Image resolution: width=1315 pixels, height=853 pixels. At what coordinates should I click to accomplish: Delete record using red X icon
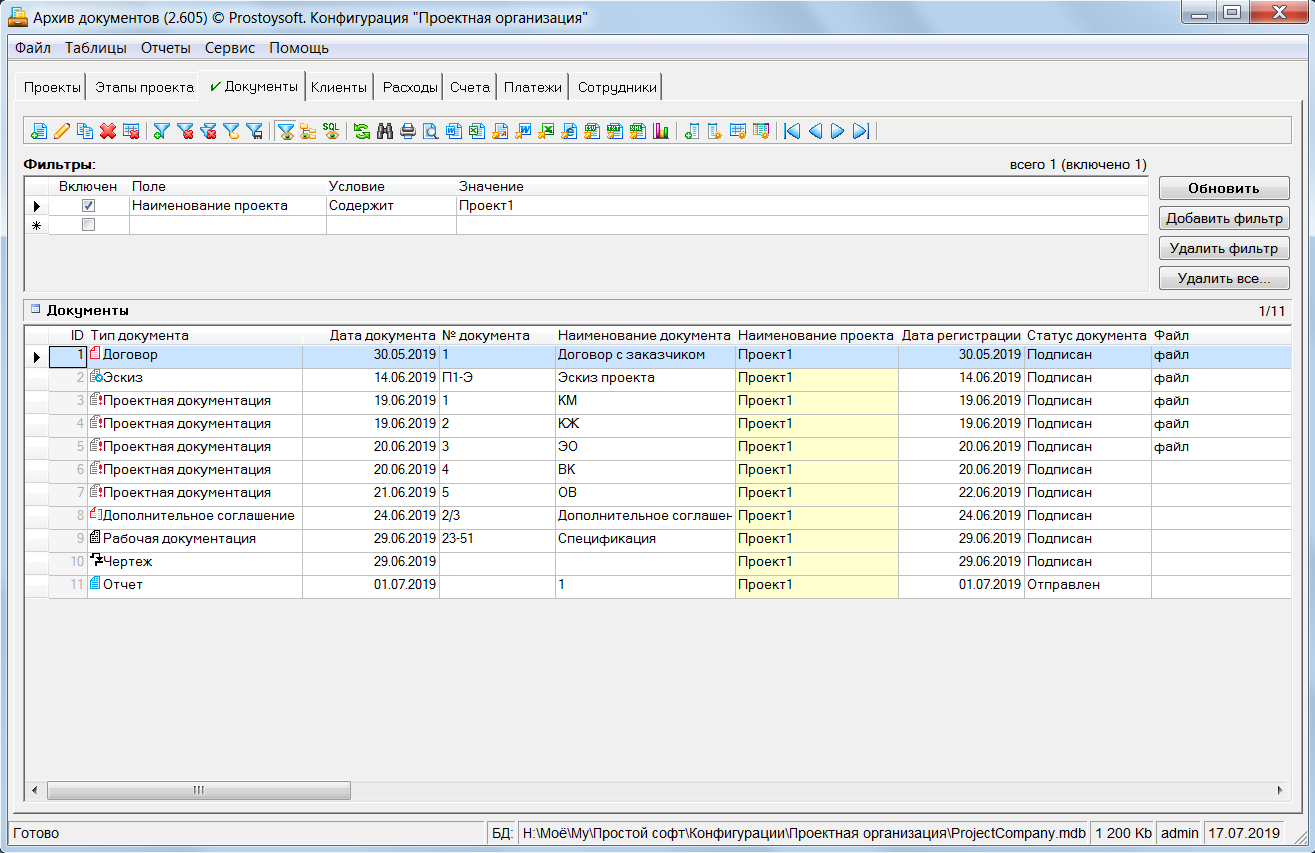107,131
